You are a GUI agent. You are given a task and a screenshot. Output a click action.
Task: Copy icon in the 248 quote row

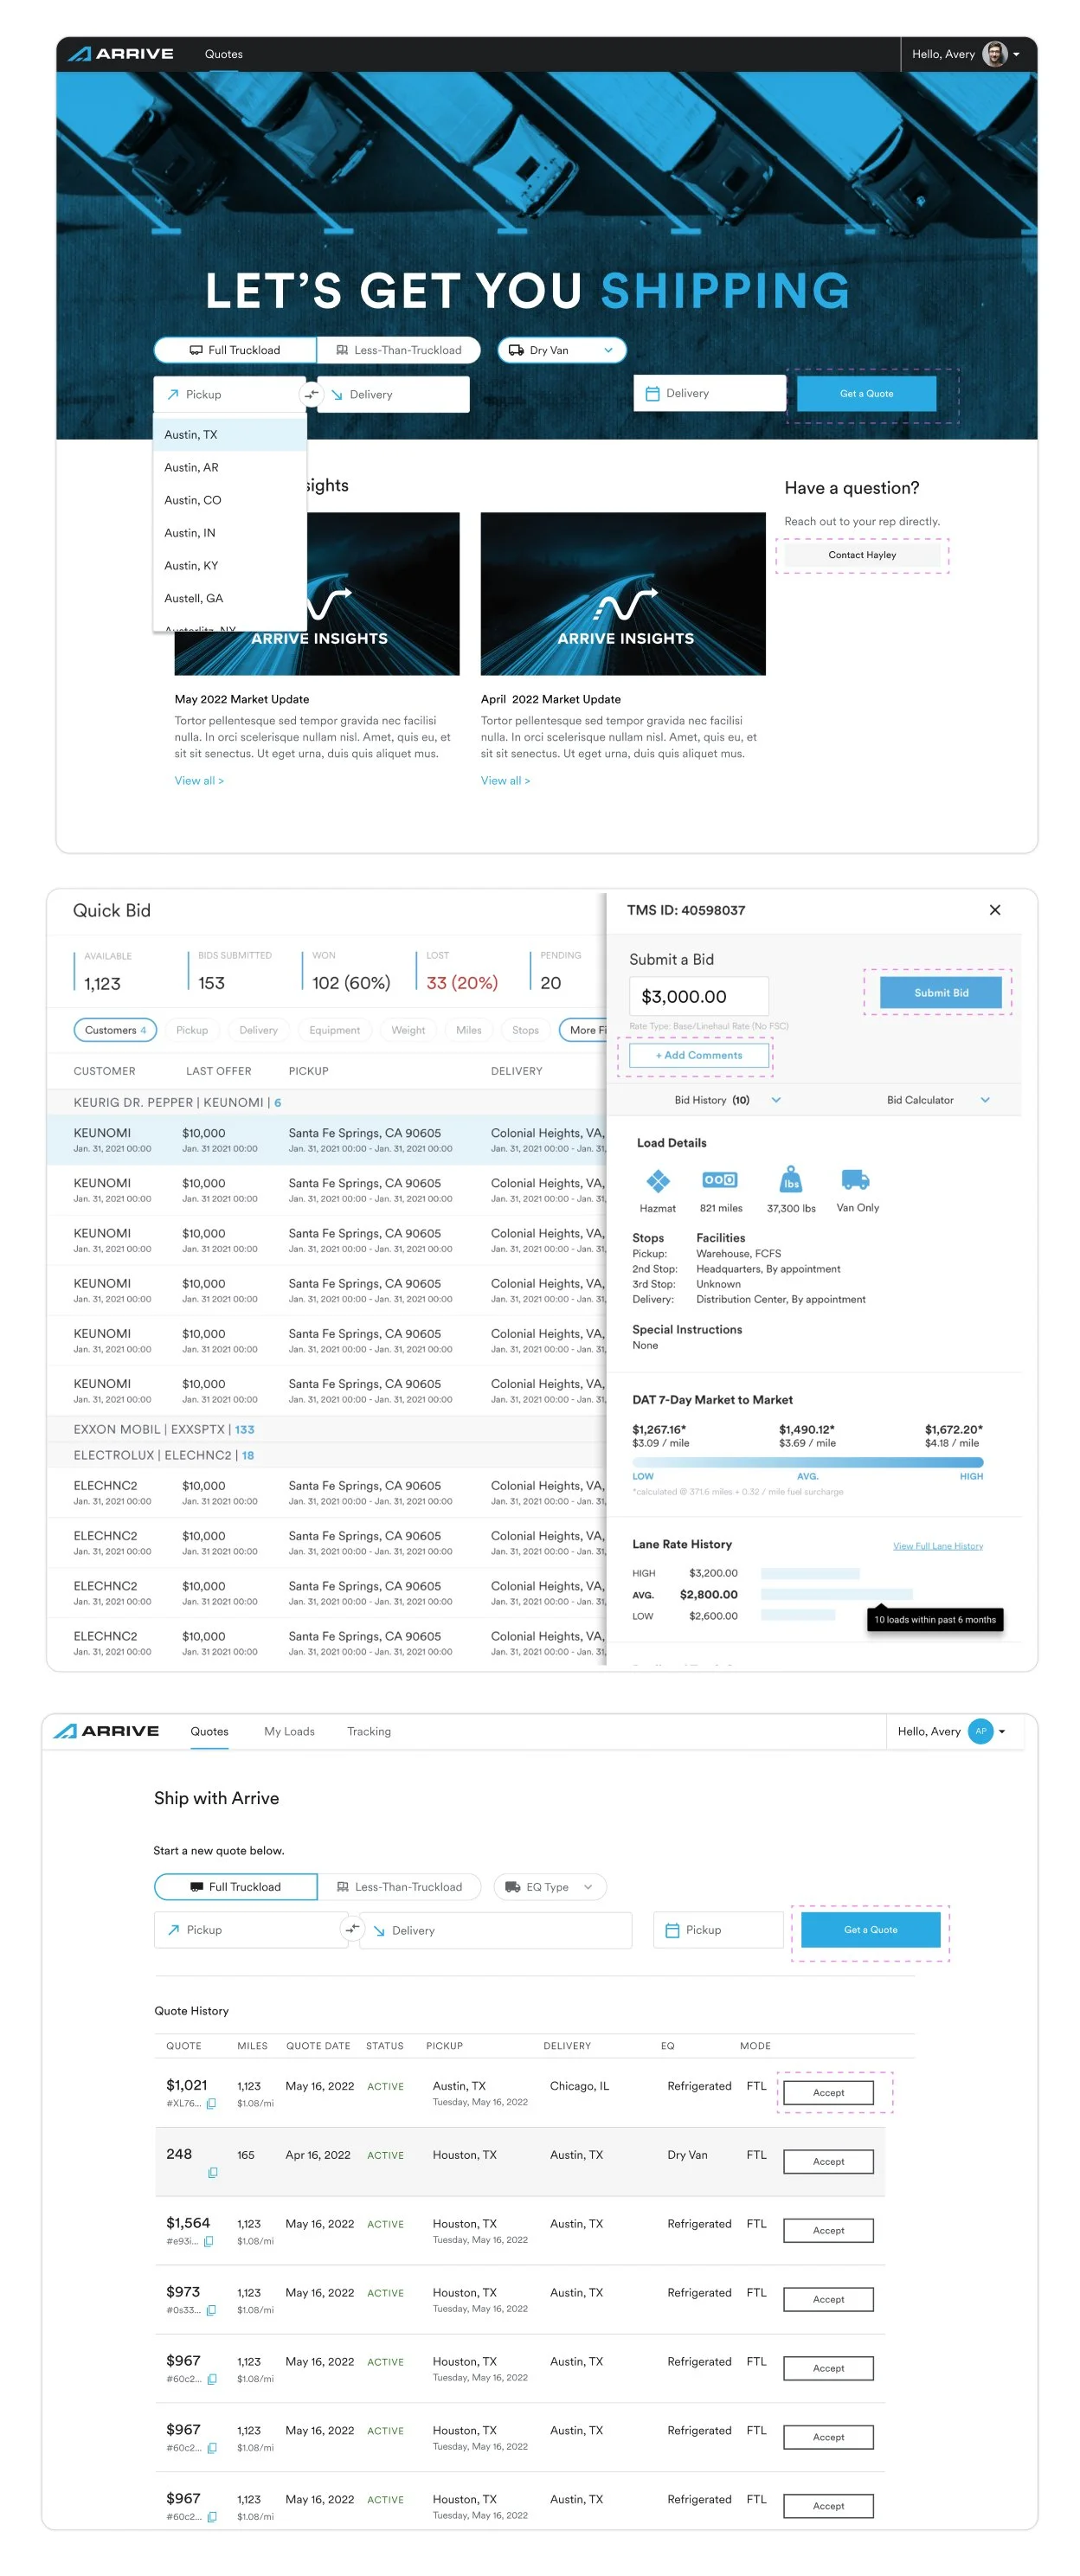coord(212,2173)
